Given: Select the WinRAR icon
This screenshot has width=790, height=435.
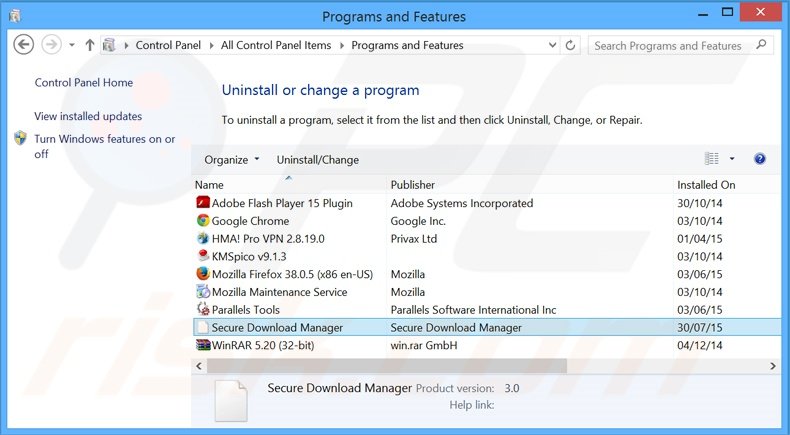Looking at the screenshot, I should [203, 345].
